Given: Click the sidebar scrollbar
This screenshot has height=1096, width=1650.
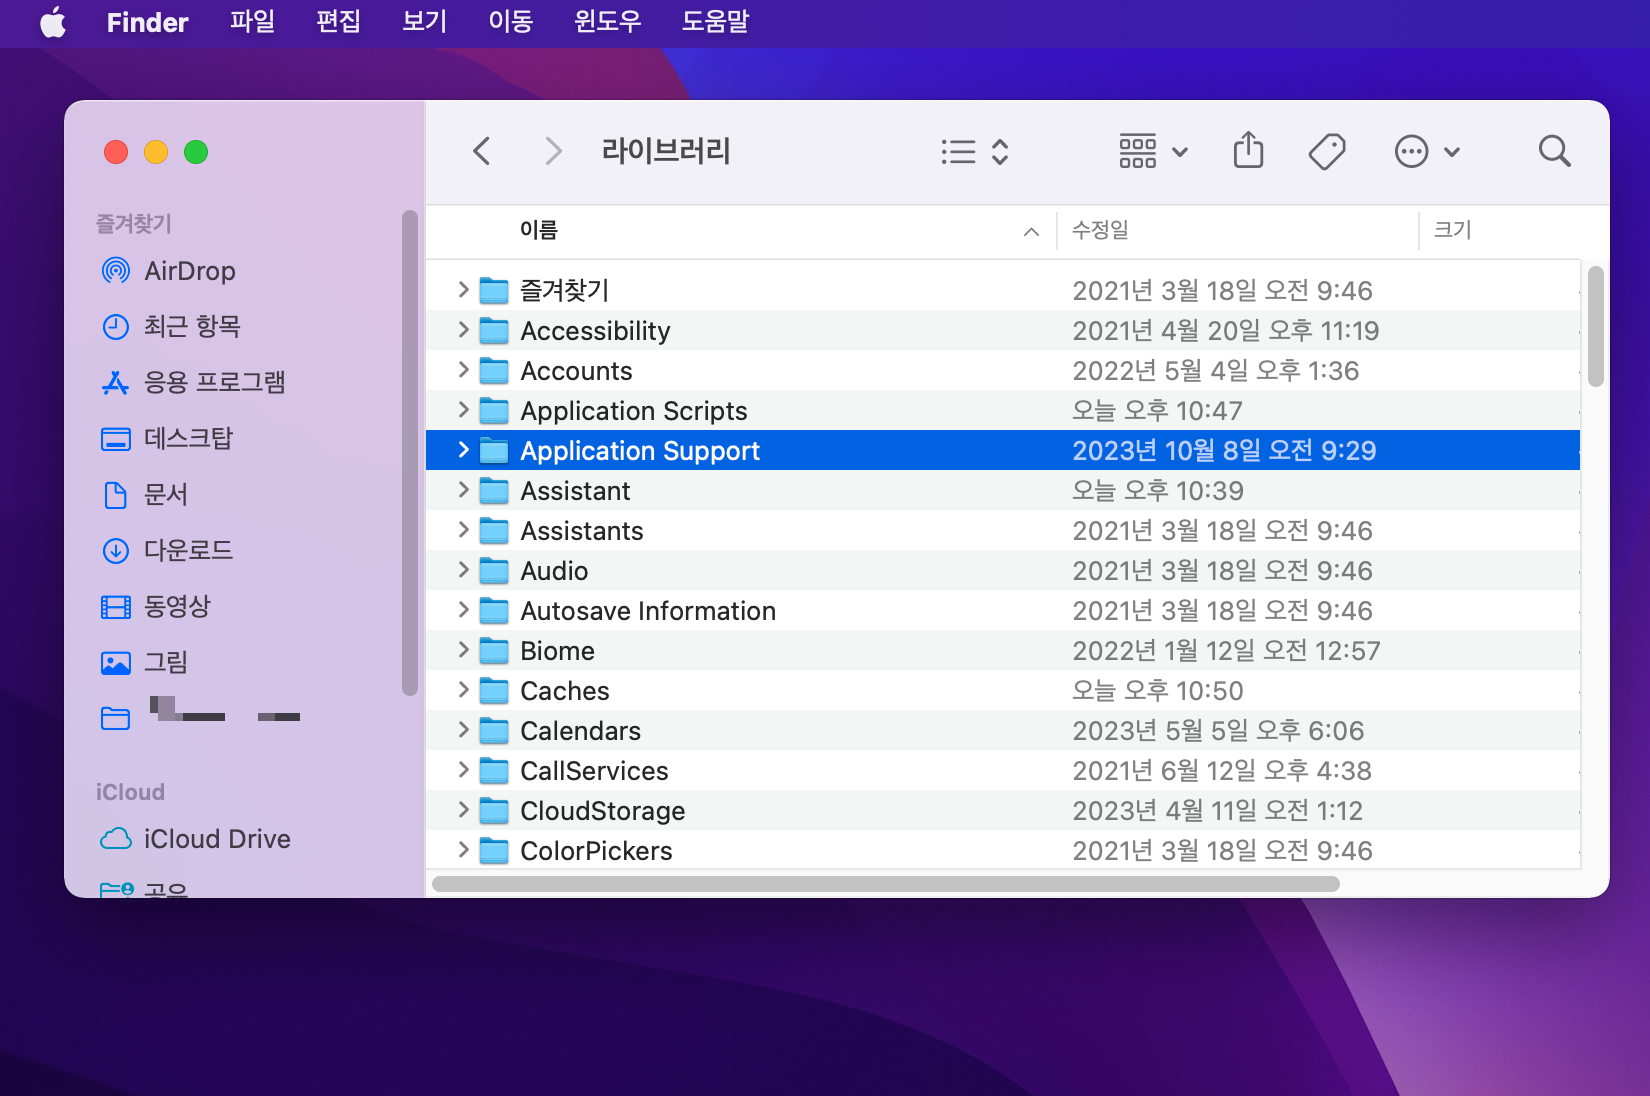Looking at the screenshot, I should pos(409,453).
